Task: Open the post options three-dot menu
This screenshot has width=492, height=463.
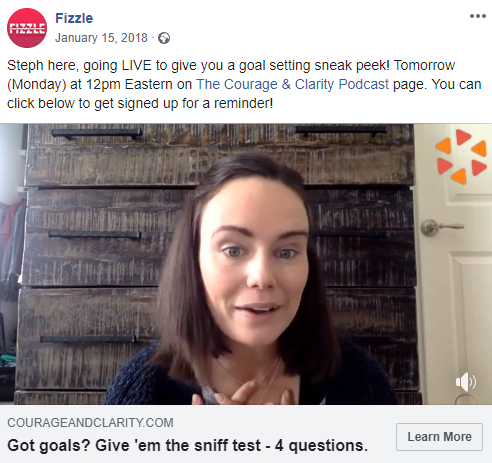Action: click(x=478, y=16)
